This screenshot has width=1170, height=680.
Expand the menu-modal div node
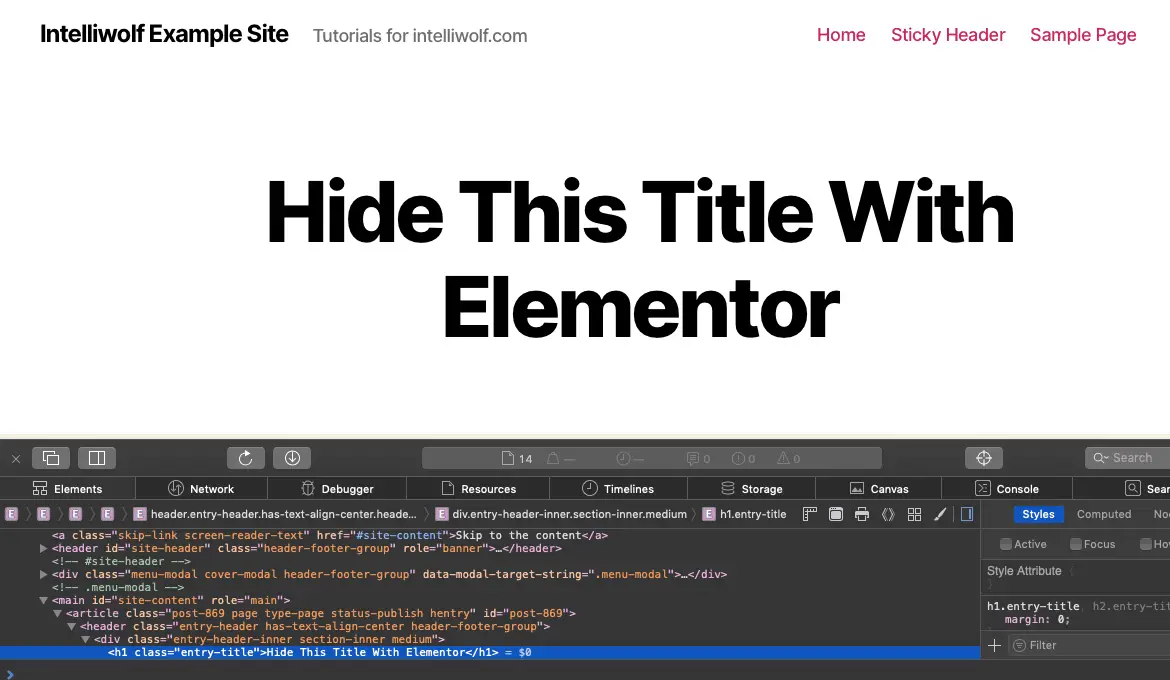click(x=44, y=574)
